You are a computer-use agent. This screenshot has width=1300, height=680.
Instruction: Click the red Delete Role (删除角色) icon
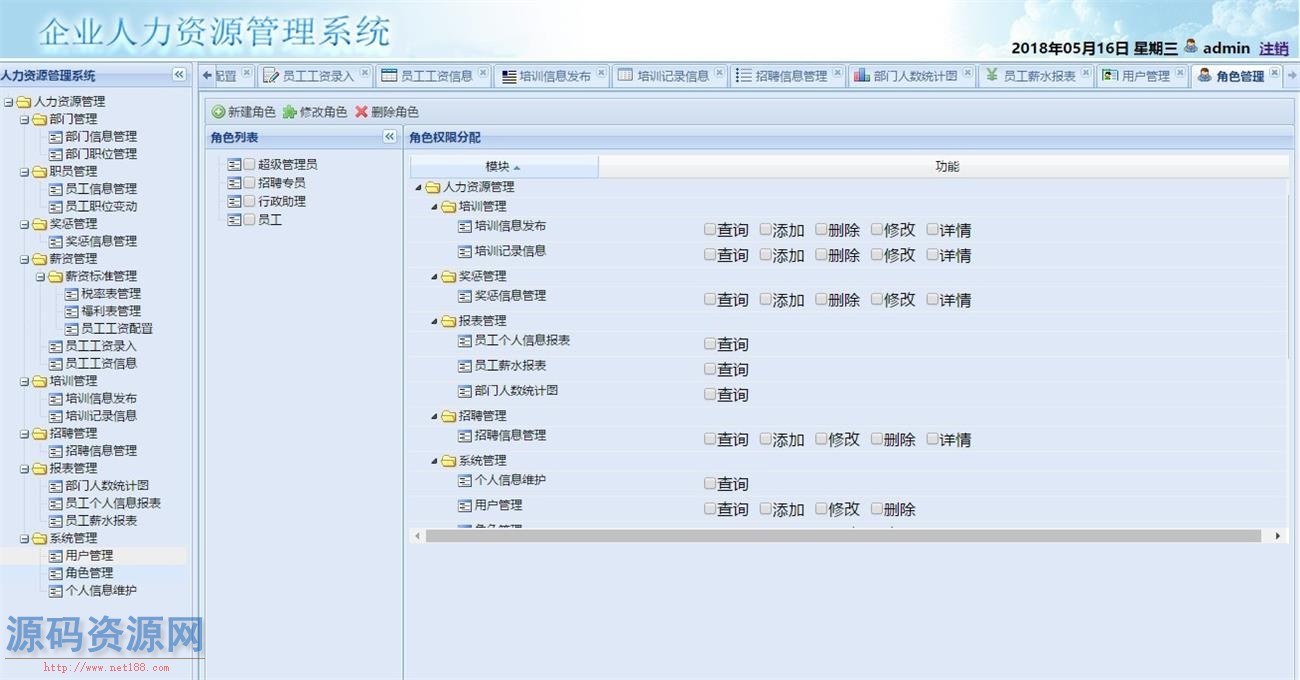361,112
